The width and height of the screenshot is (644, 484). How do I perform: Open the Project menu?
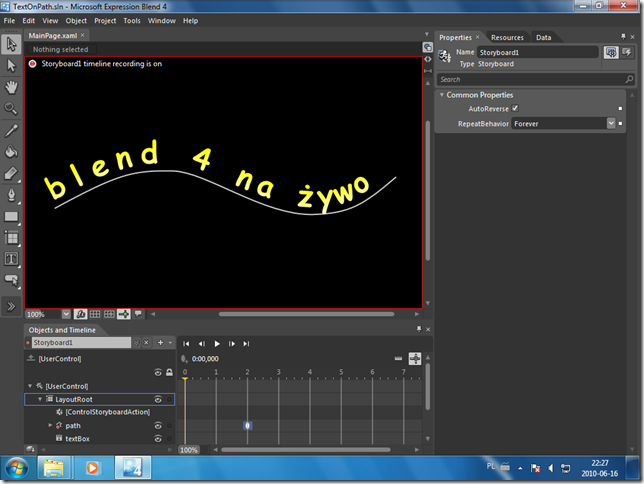(x=105, y=21)
